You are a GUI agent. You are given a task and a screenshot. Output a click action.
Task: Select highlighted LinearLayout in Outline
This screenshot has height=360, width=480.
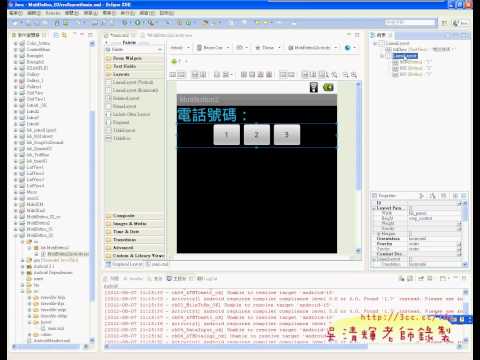coord(404,56)
